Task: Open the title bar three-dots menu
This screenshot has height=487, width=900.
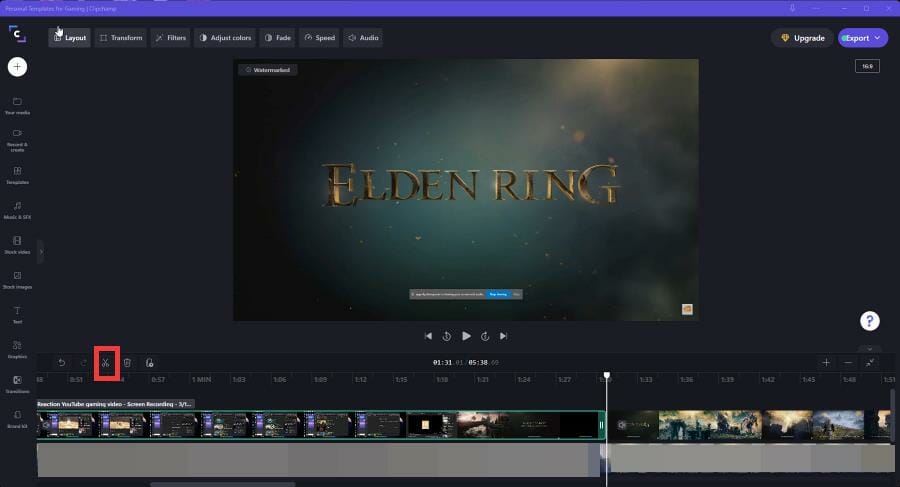Action: click(818, 8)
